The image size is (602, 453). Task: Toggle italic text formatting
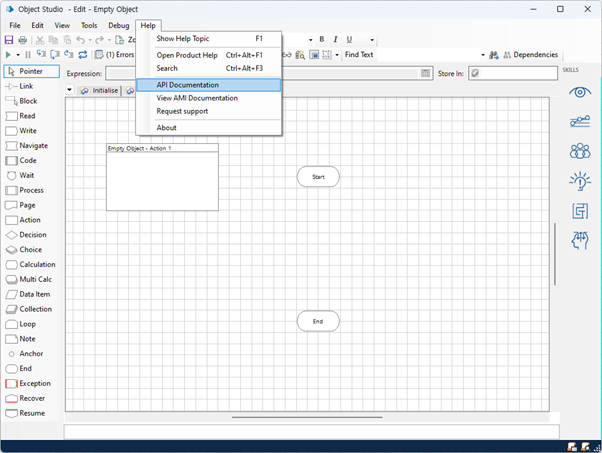tap(336, 40)
